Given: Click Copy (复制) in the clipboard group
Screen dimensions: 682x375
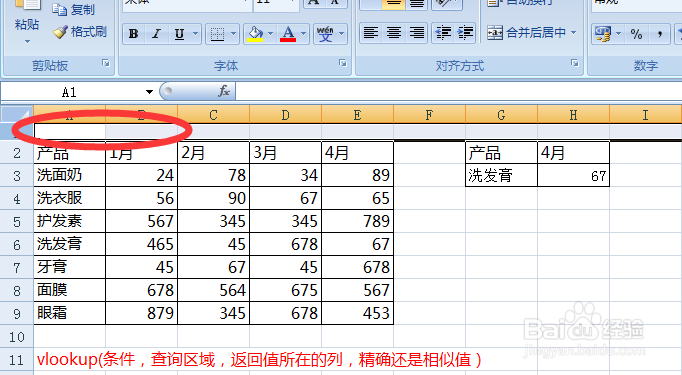Looking at the screenshot, I should point(73,9).
